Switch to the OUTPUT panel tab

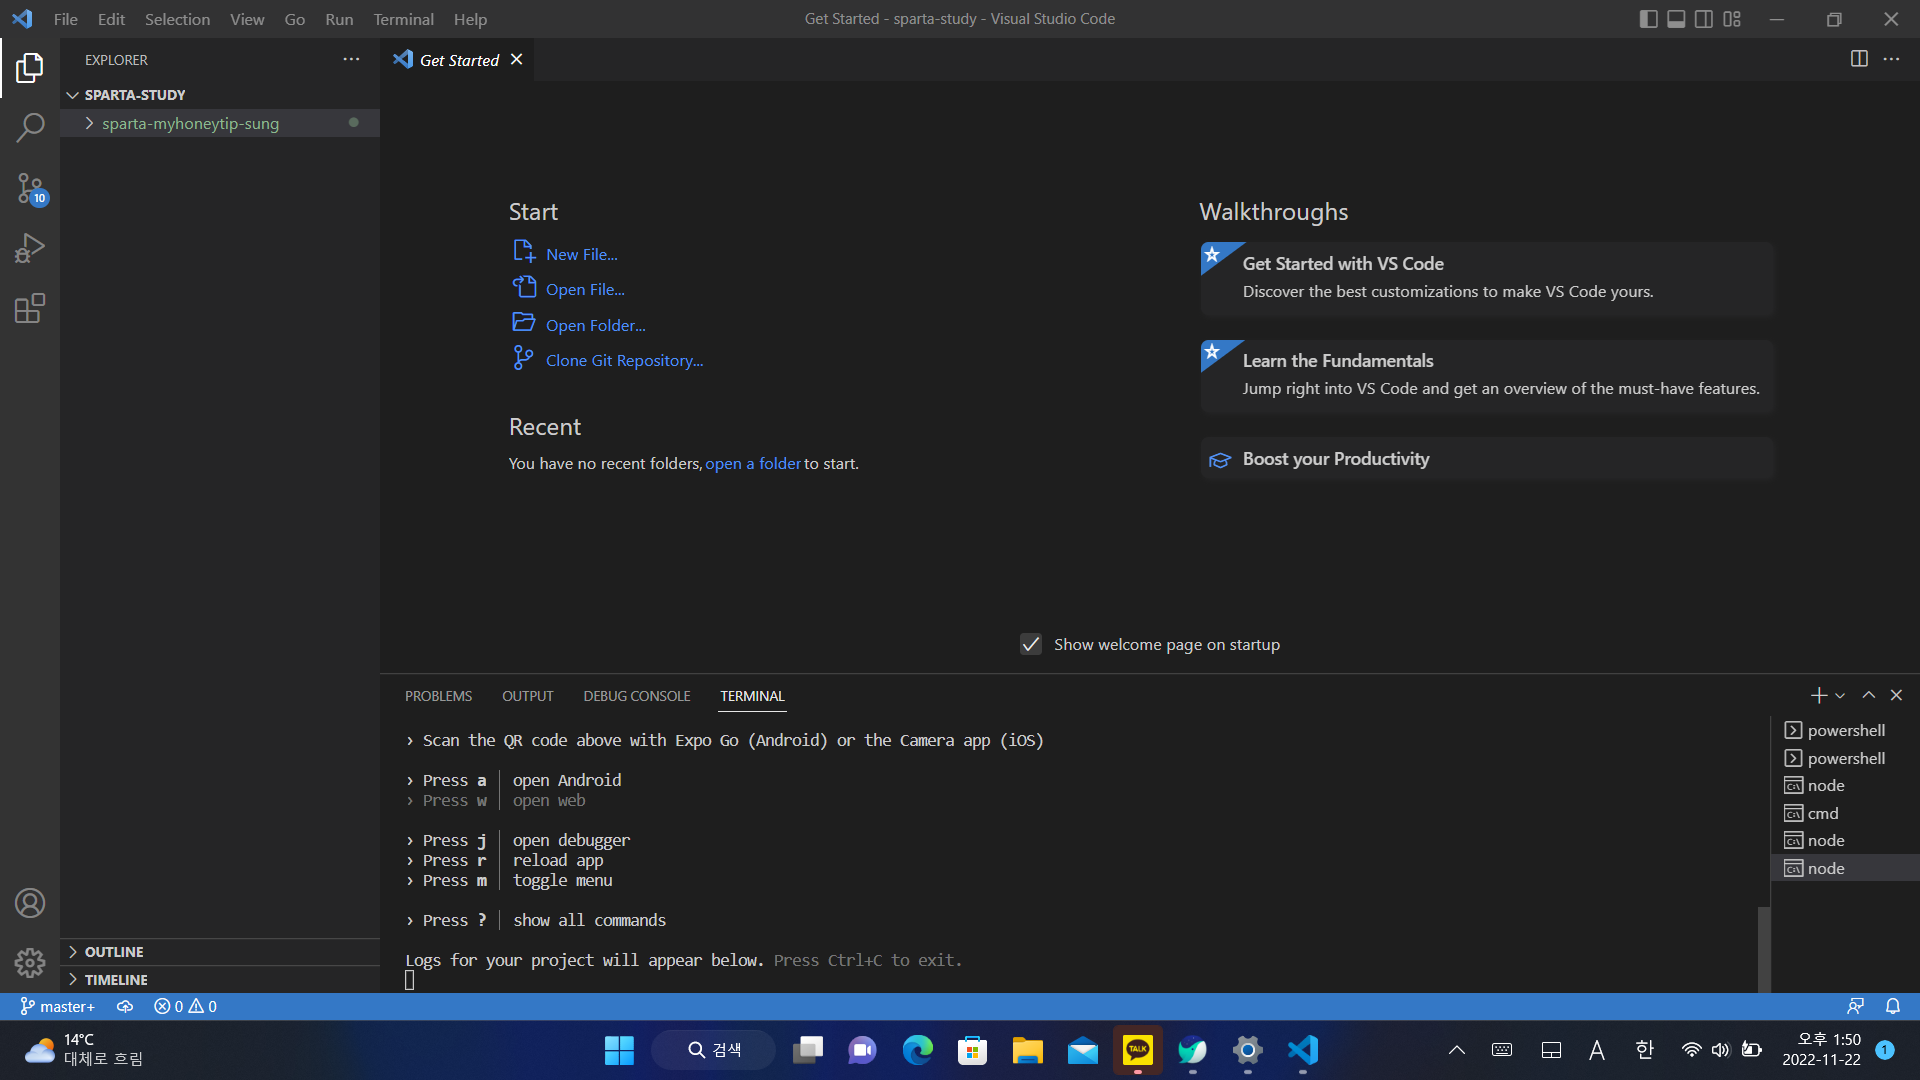click(x=527, y=696)
